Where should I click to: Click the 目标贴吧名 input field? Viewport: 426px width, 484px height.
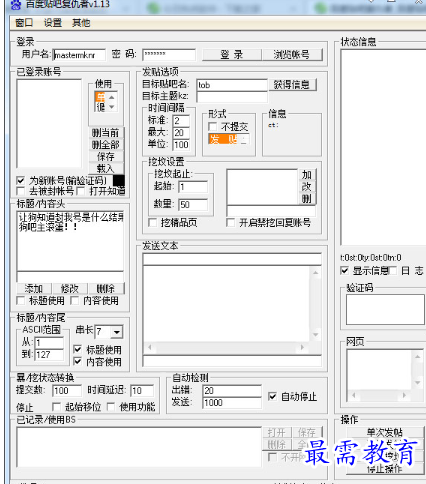(x=232, y=85)
